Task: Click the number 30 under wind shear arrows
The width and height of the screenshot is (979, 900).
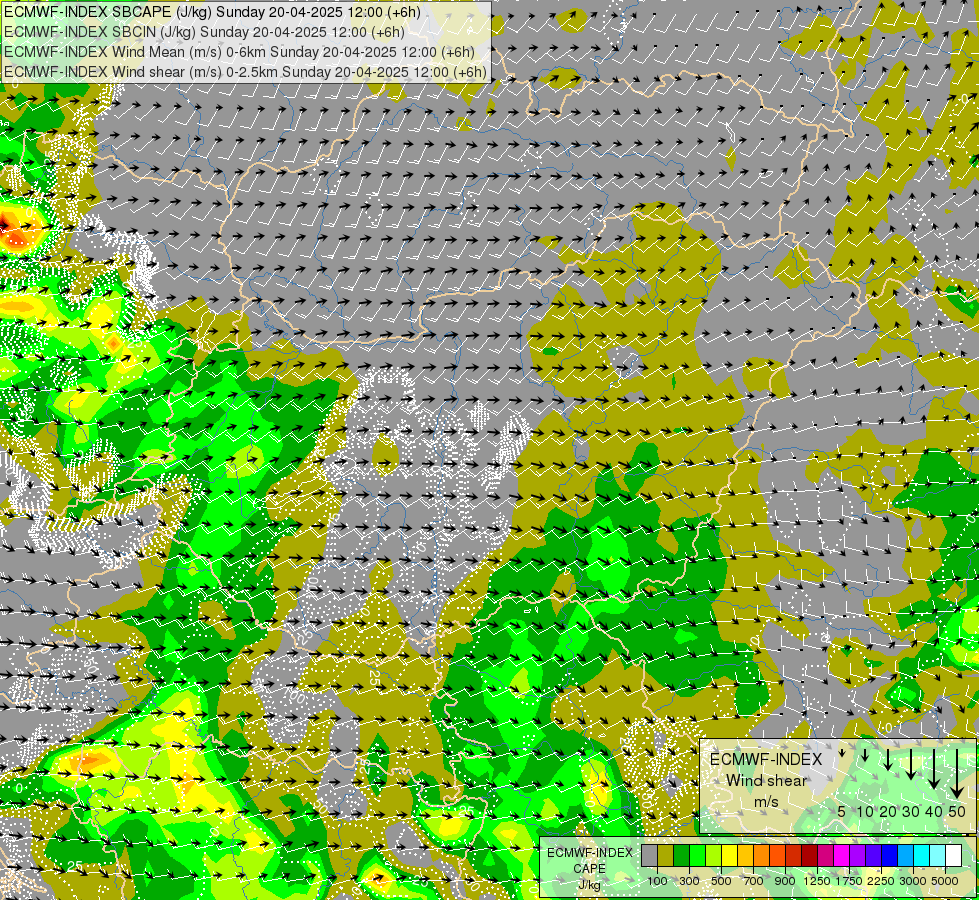Action: tap(911, 811)
